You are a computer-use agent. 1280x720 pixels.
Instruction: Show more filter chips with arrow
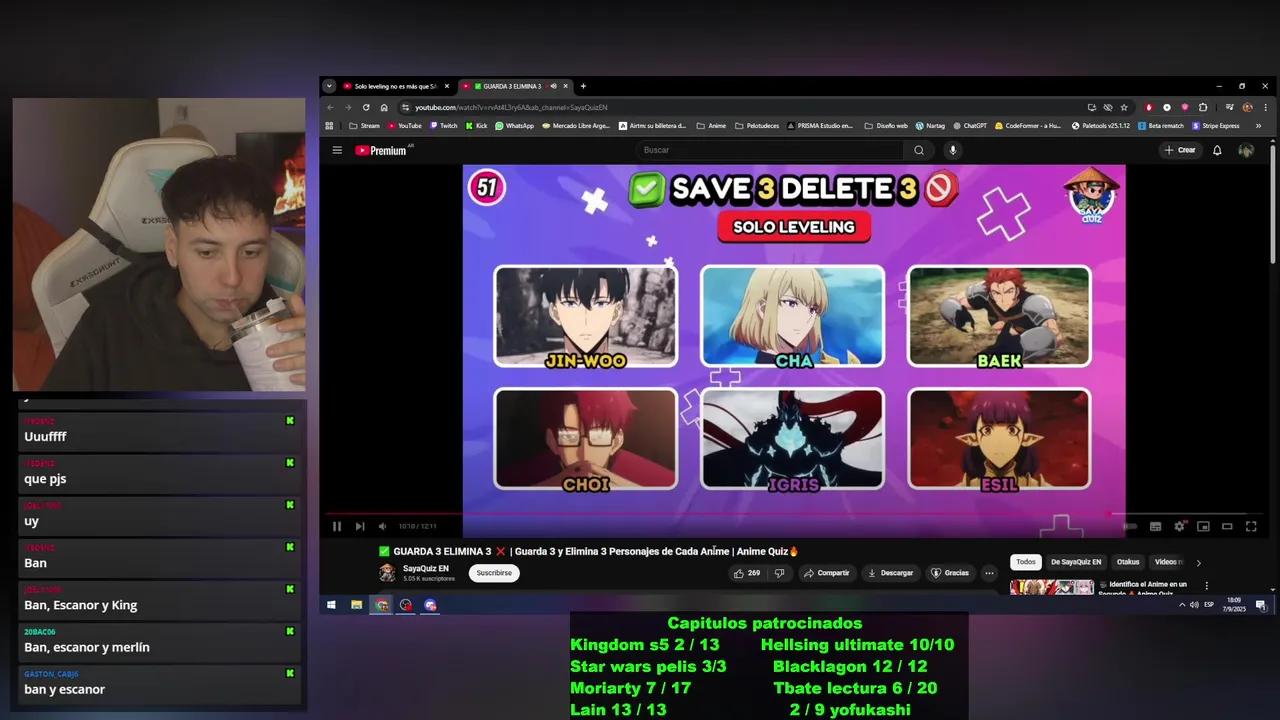point(1198,563)
